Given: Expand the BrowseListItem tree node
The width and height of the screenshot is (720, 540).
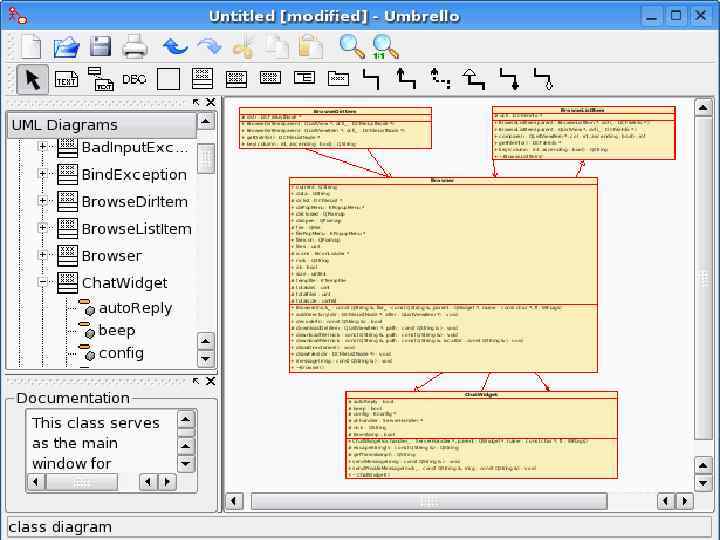Looking at the screenshot, I should (x=42, y=228).
